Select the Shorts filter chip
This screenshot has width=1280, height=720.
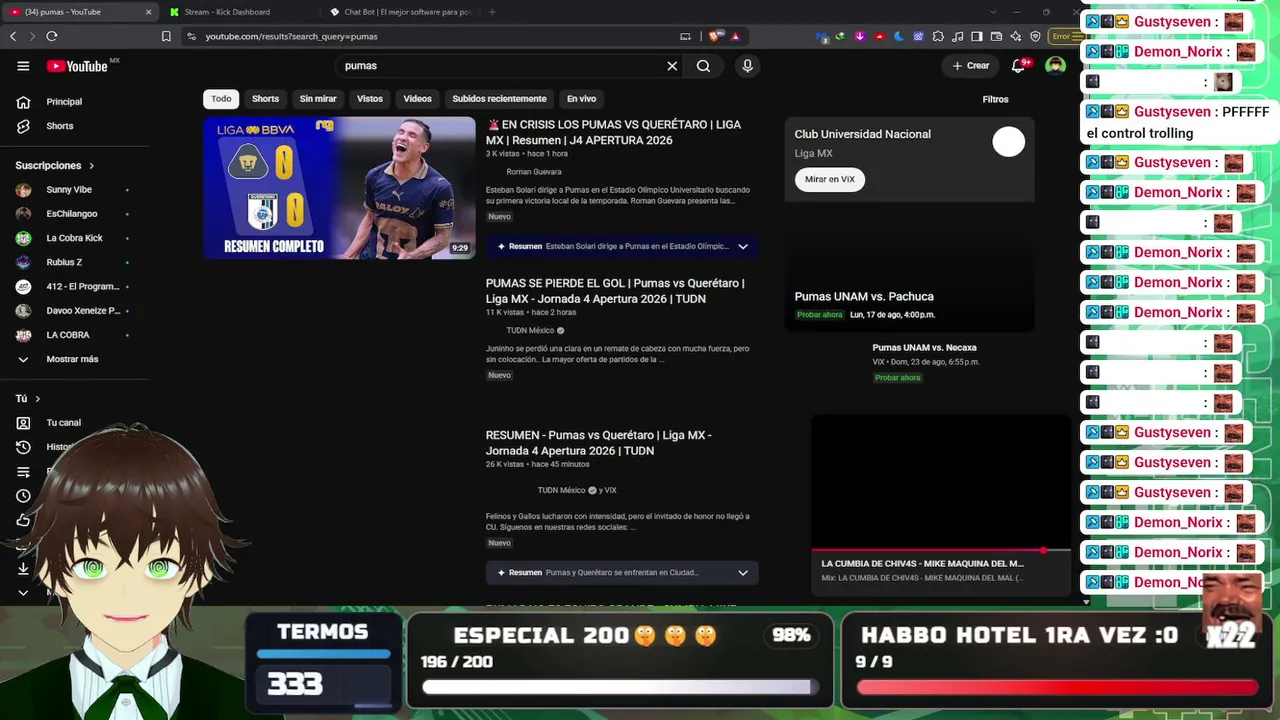[265, 99]
